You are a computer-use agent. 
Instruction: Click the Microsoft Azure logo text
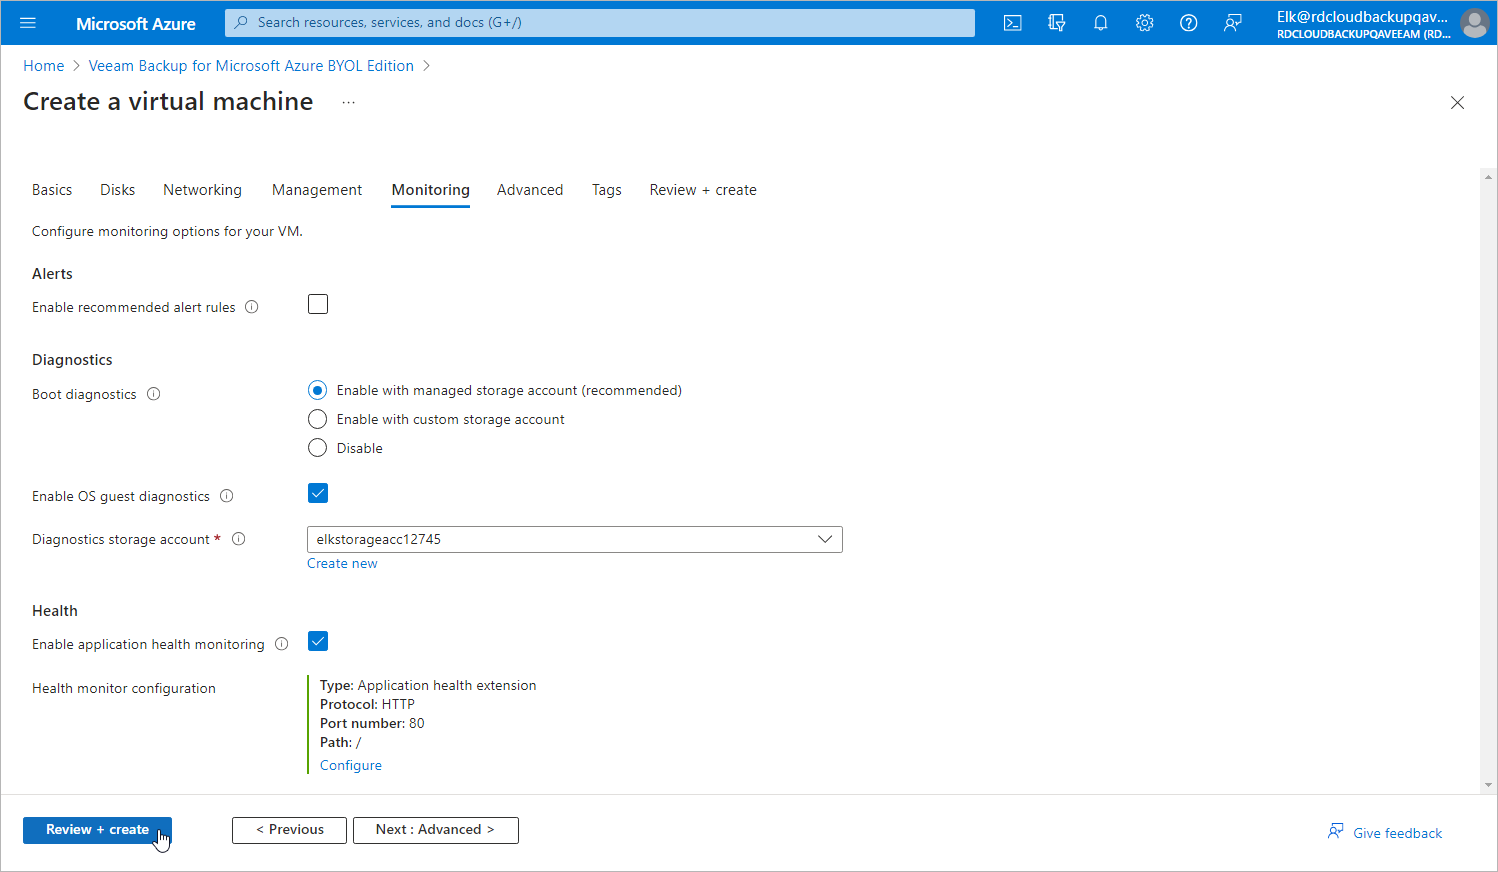(135, 23)
